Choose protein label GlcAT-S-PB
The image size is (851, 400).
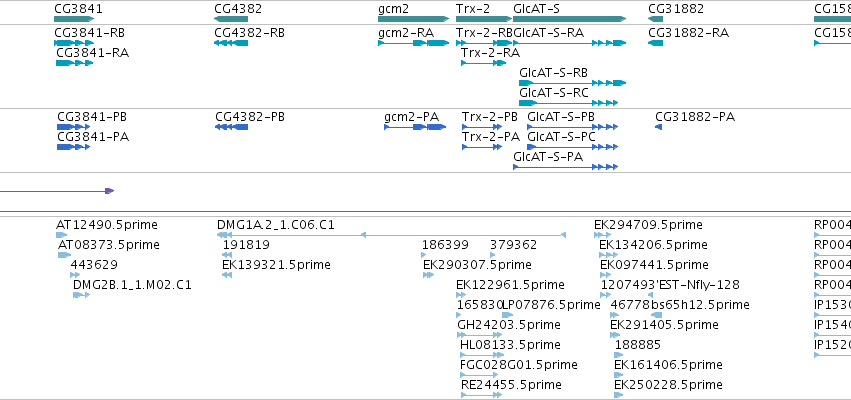point(561,117)
